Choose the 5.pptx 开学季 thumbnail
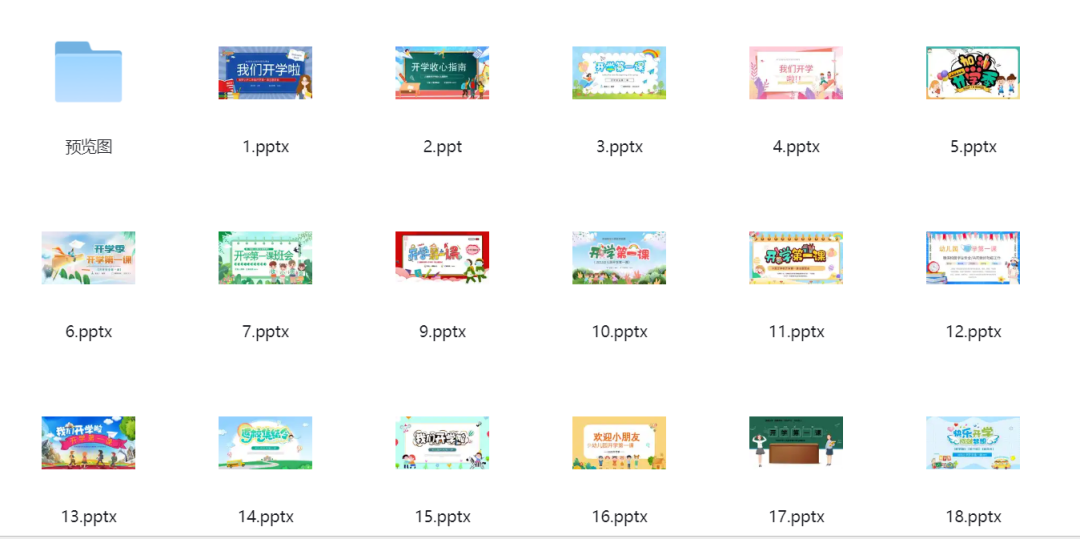This screenshot has width=1080, height=539. pos(973,73)
